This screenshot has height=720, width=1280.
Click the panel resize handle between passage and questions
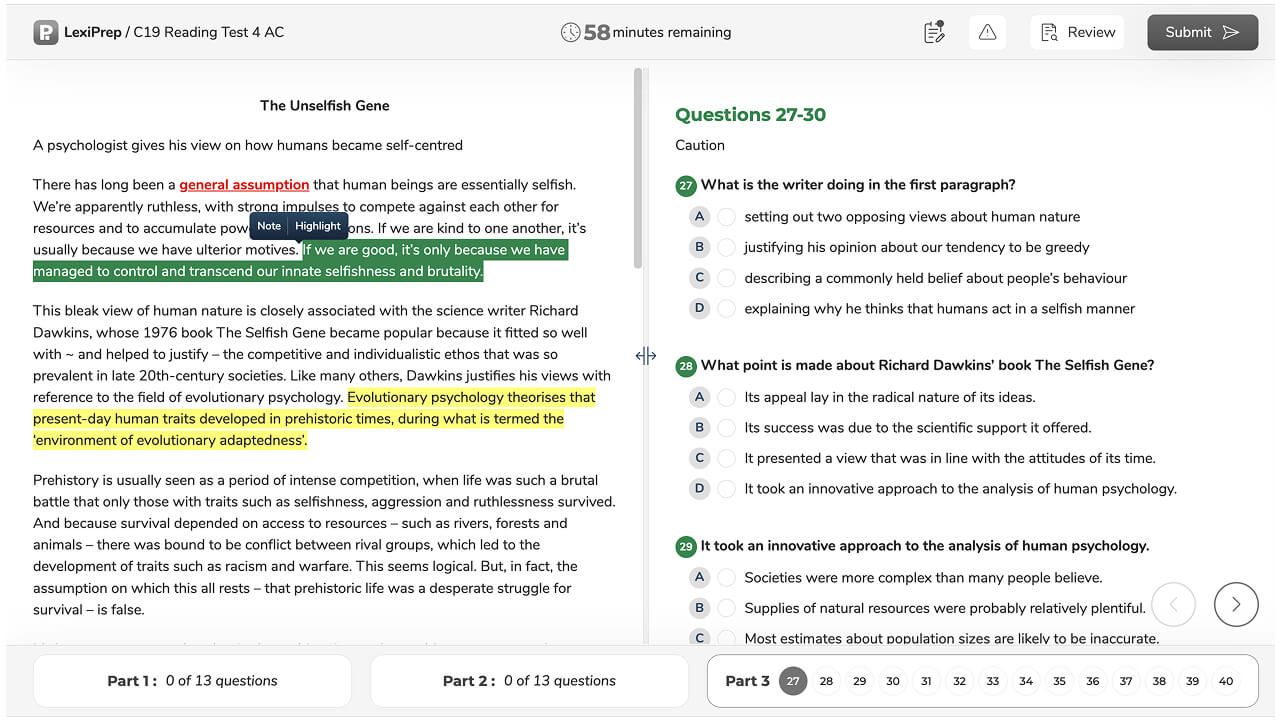point(646,355)
